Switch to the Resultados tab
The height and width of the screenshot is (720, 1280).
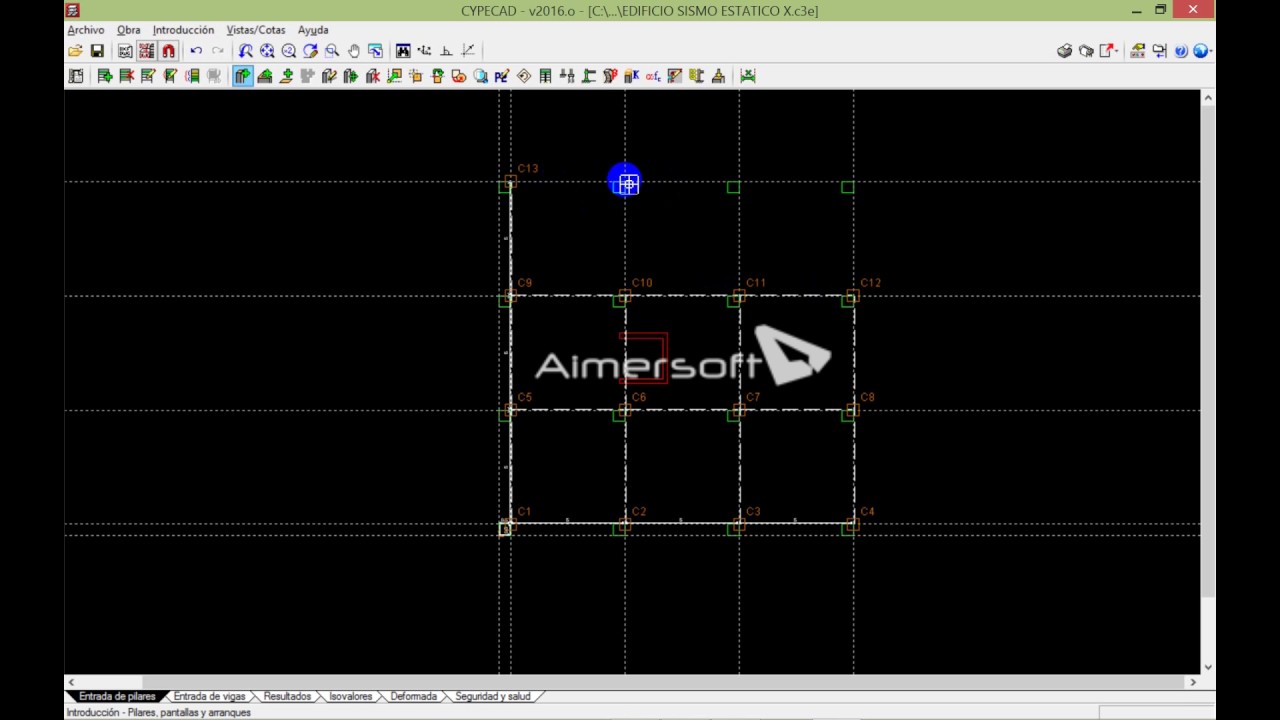tap(287, 696)
